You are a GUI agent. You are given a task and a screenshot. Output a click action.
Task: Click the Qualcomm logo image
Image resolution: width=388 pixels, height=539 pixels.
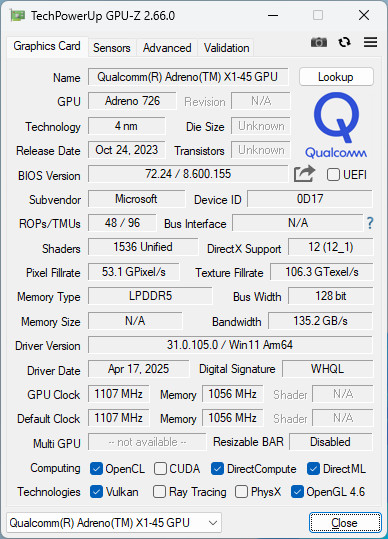pyautogui.click(x=336, y=125)
